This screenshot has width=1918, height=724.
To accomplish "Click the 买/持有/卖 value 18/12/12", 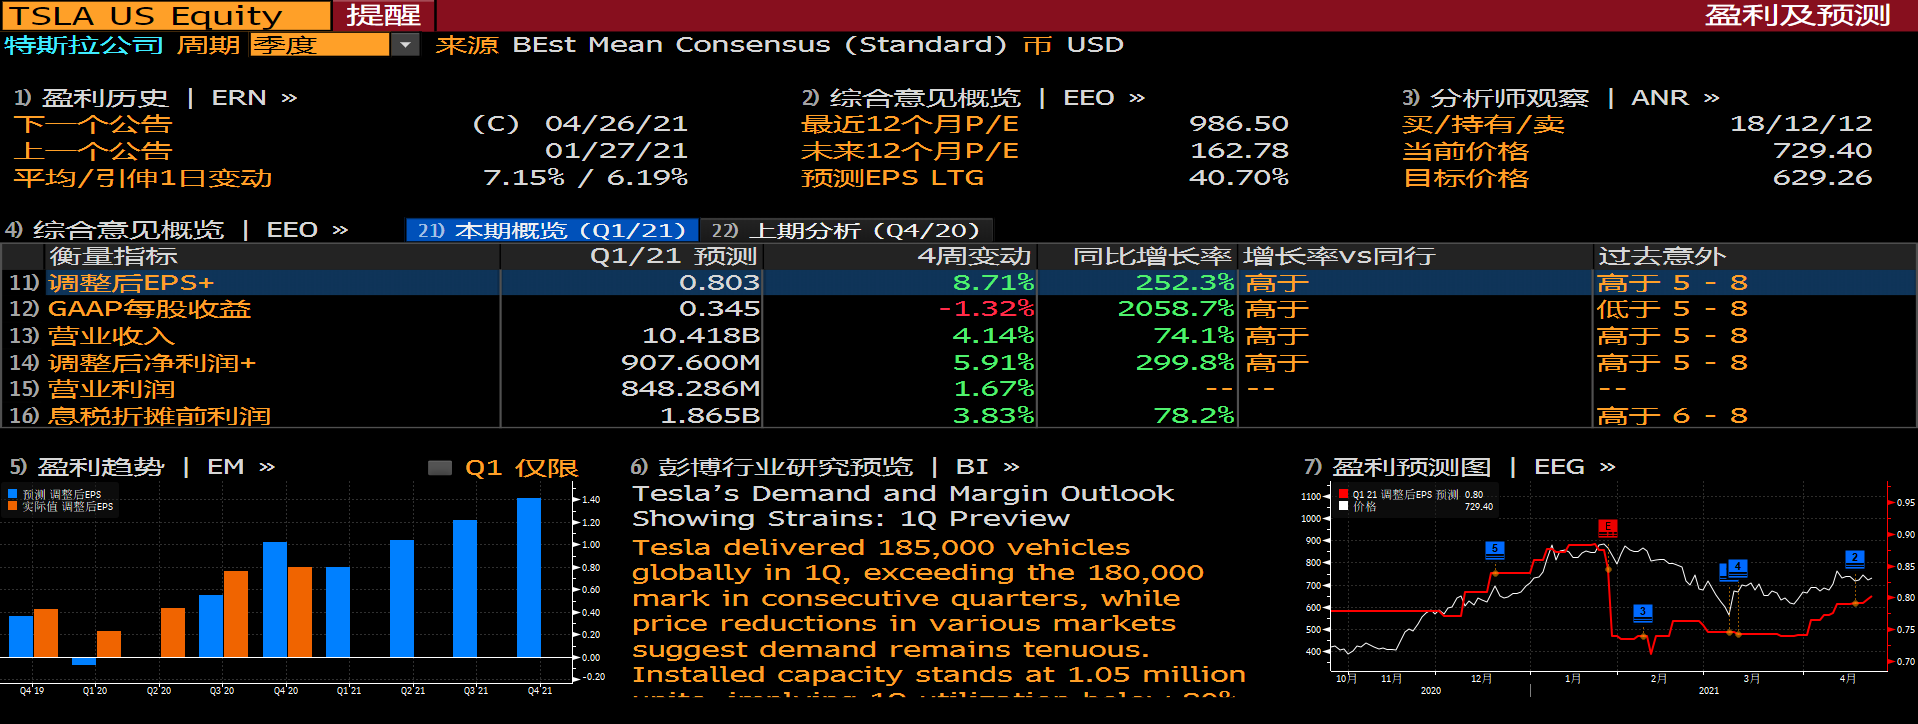I will (x=1801, y=124).
